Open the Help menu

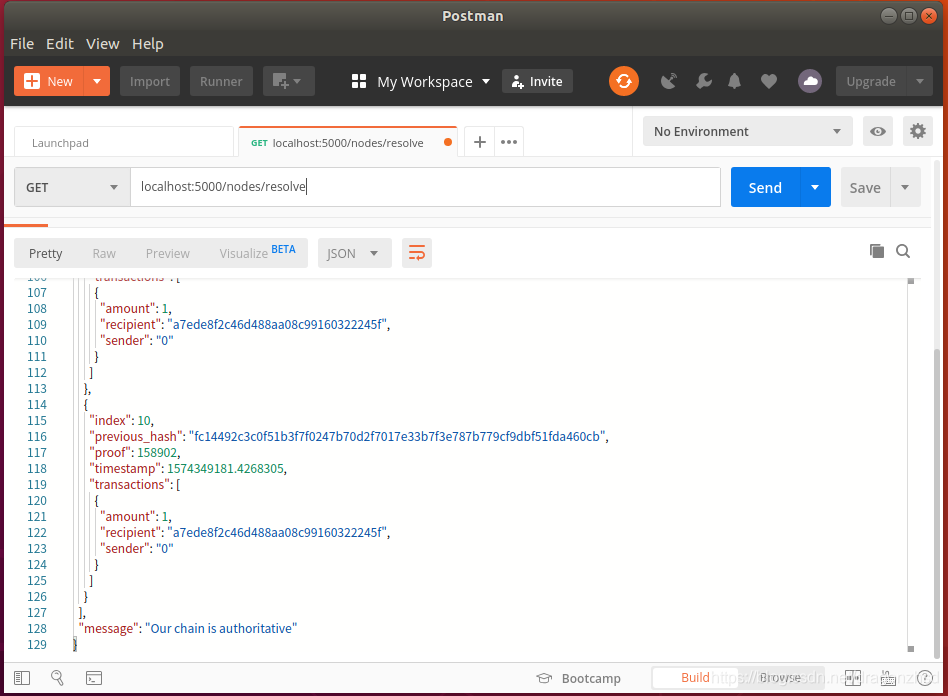(148, 44)
